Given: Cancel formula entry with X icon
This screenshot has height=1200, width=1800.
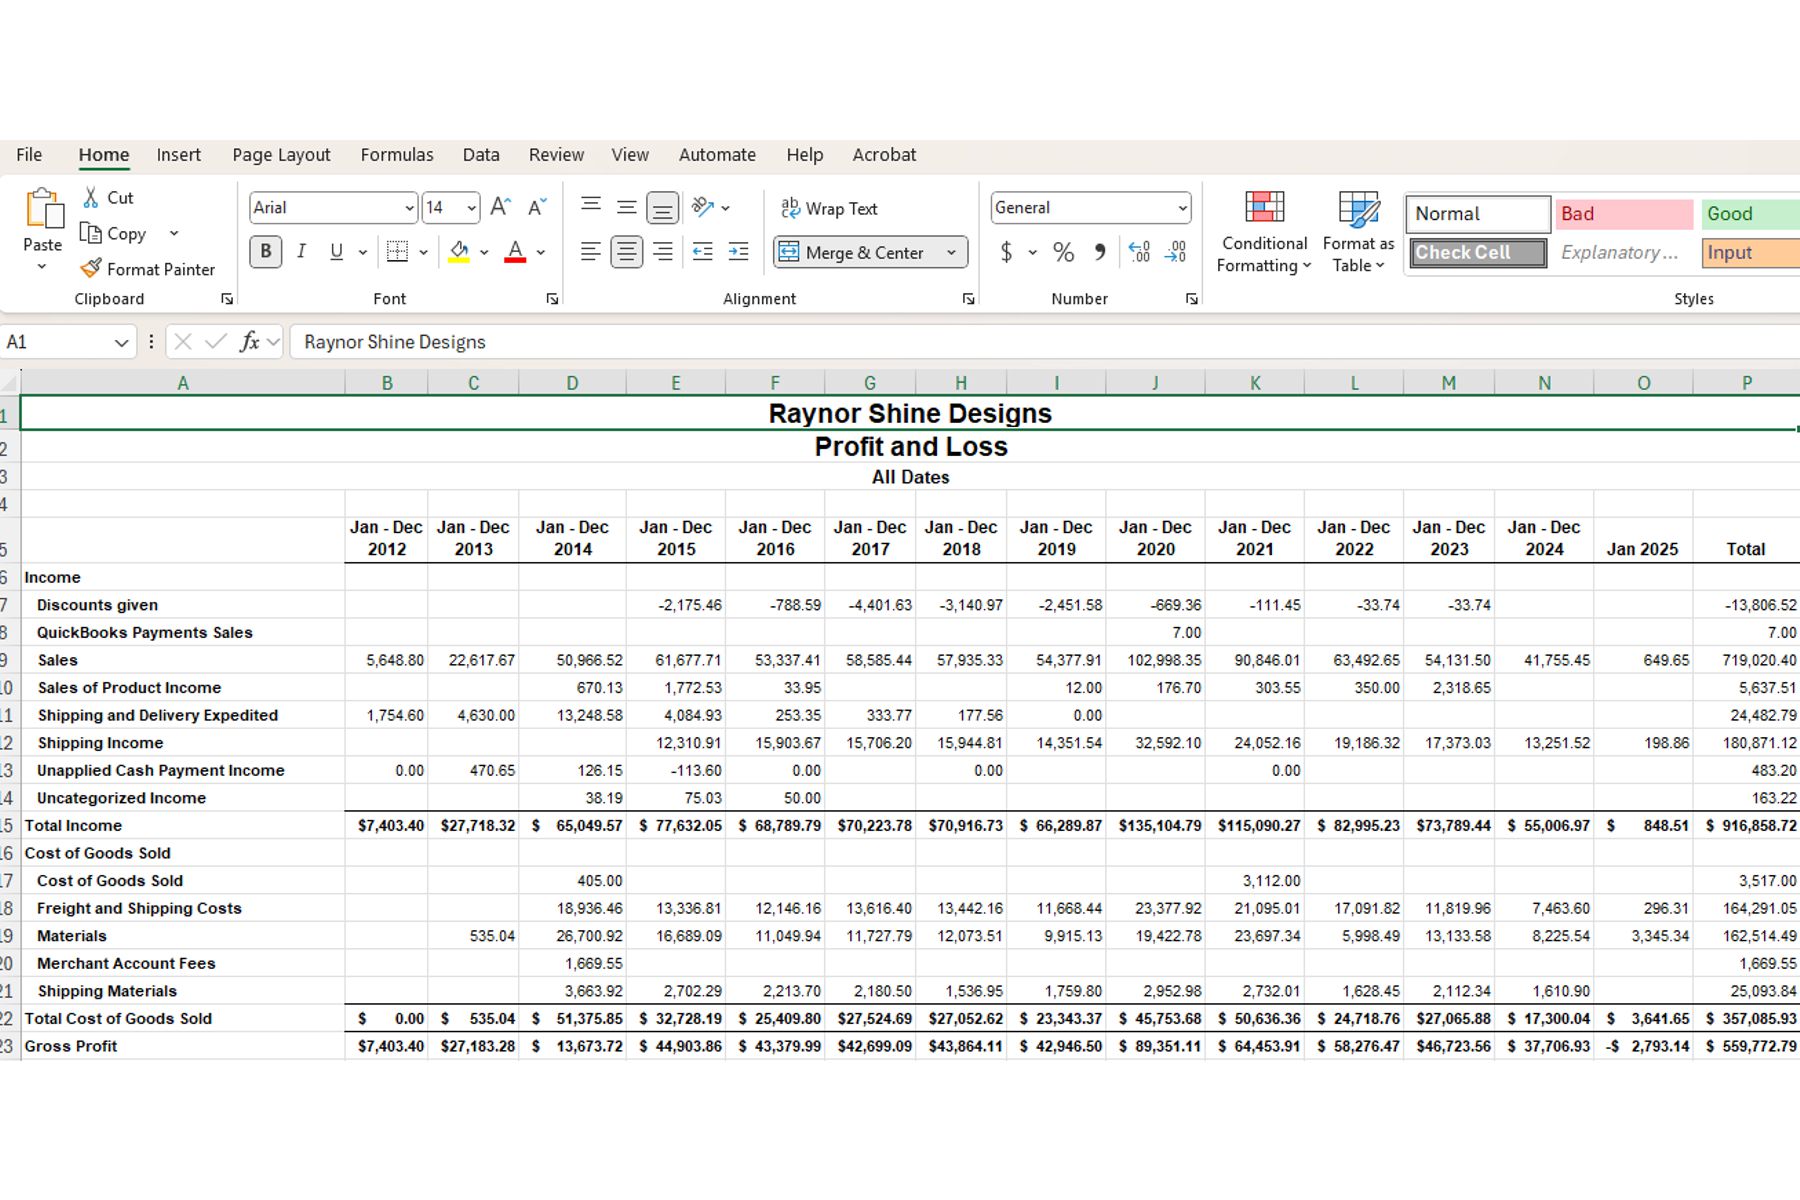Looking at the screenshot, I should click(x=182, y=342).
